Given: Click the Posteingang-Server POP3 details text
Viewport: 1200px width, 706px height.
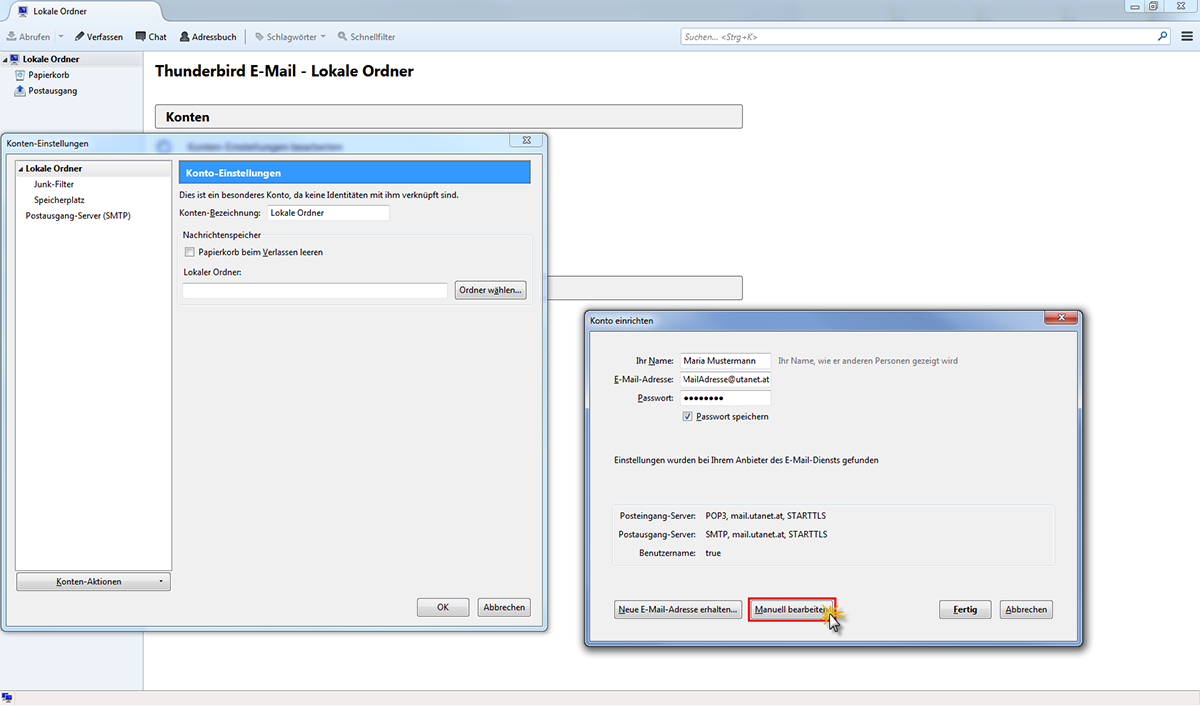Looking at the screenshot, I should click(x=766, y=516).
